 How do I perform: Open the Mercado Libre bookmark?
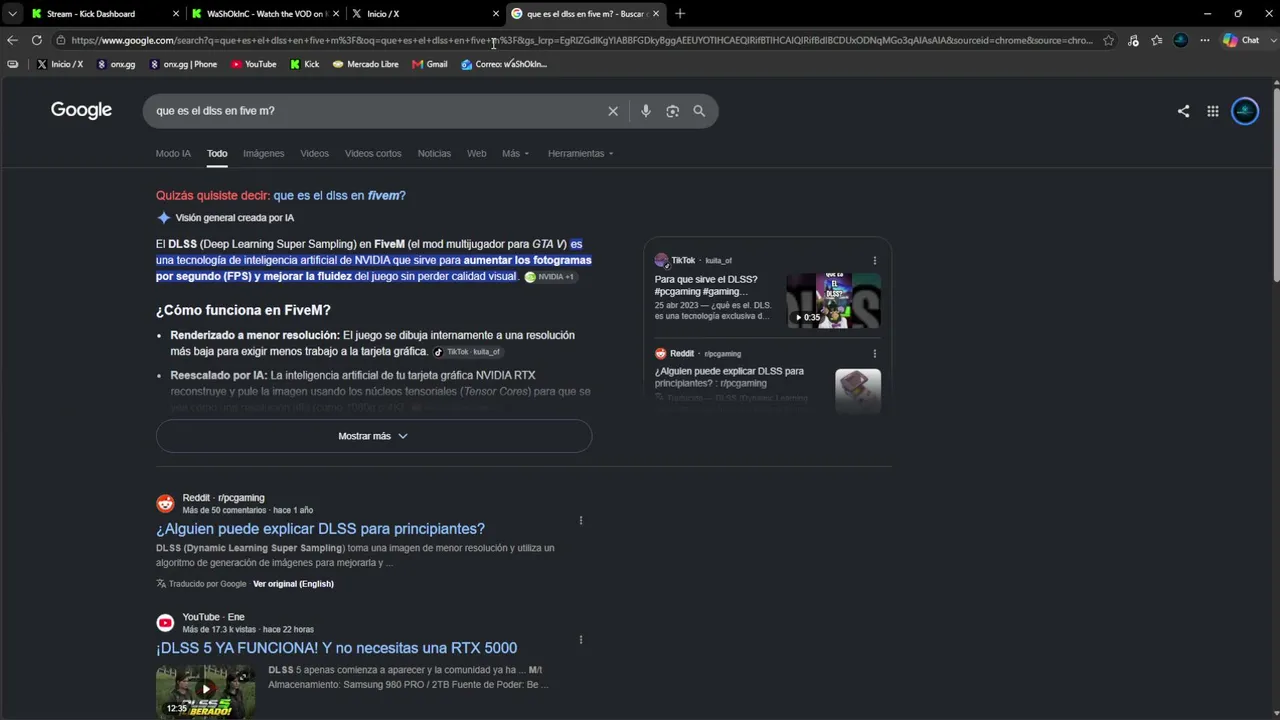click(366, 64)
